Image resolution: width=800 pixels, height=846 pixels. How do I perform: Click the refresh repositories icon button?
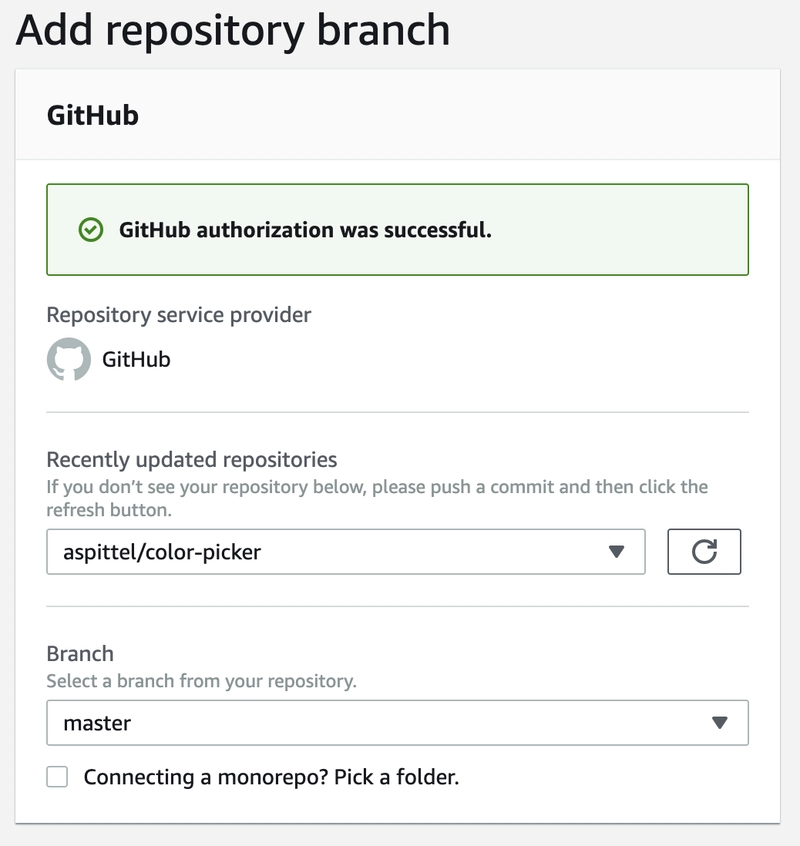pyautogui.click(x=704, y=551)
